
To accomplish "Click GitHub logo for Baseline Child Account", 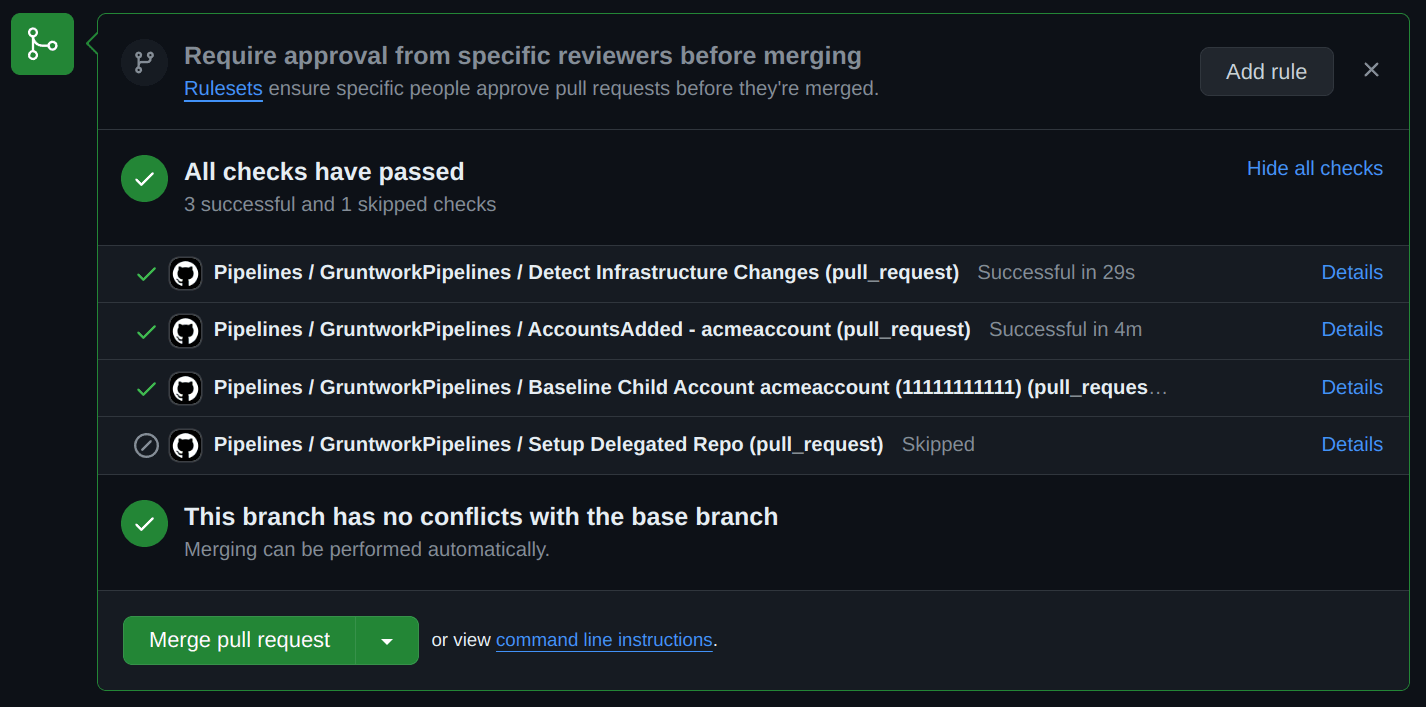I will 185,388.
